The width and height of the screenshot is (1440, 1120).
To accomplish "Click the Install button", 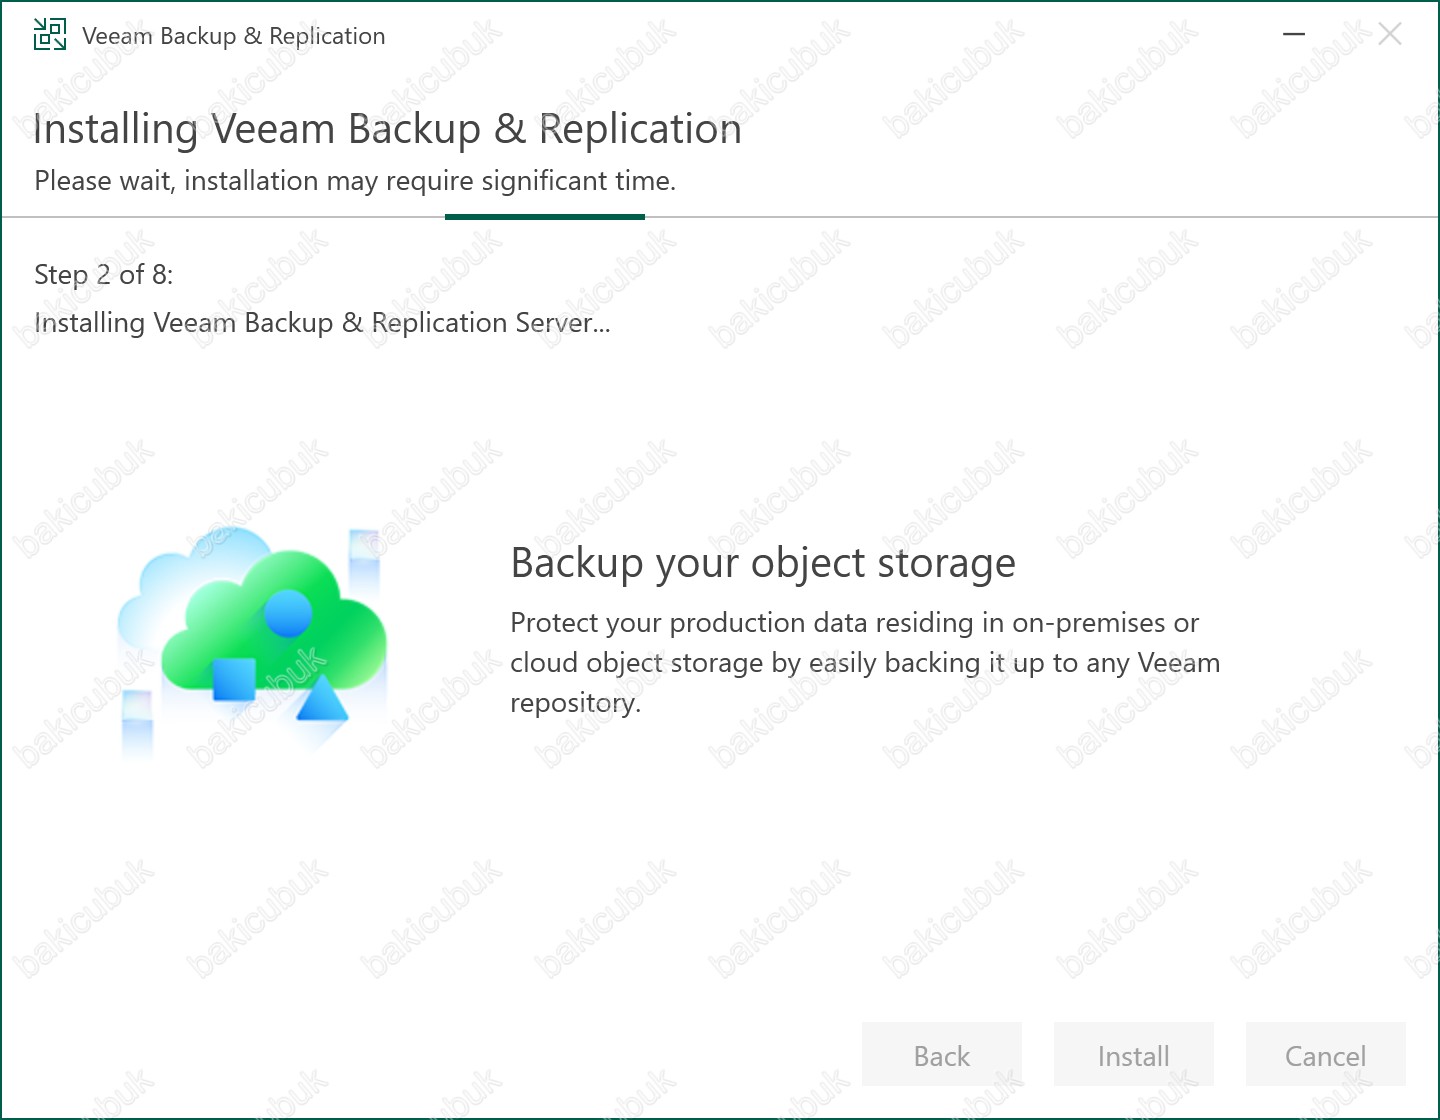I will [x=1134, y=1055].
